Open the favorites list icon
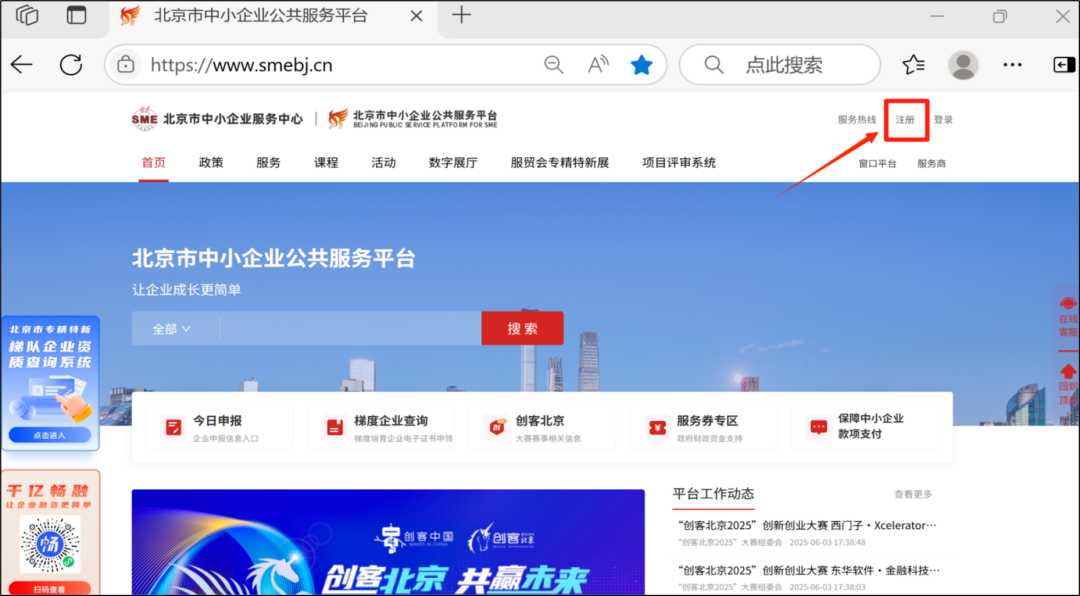The width and height of the screenshot is (1080, 596). [913, 65]
